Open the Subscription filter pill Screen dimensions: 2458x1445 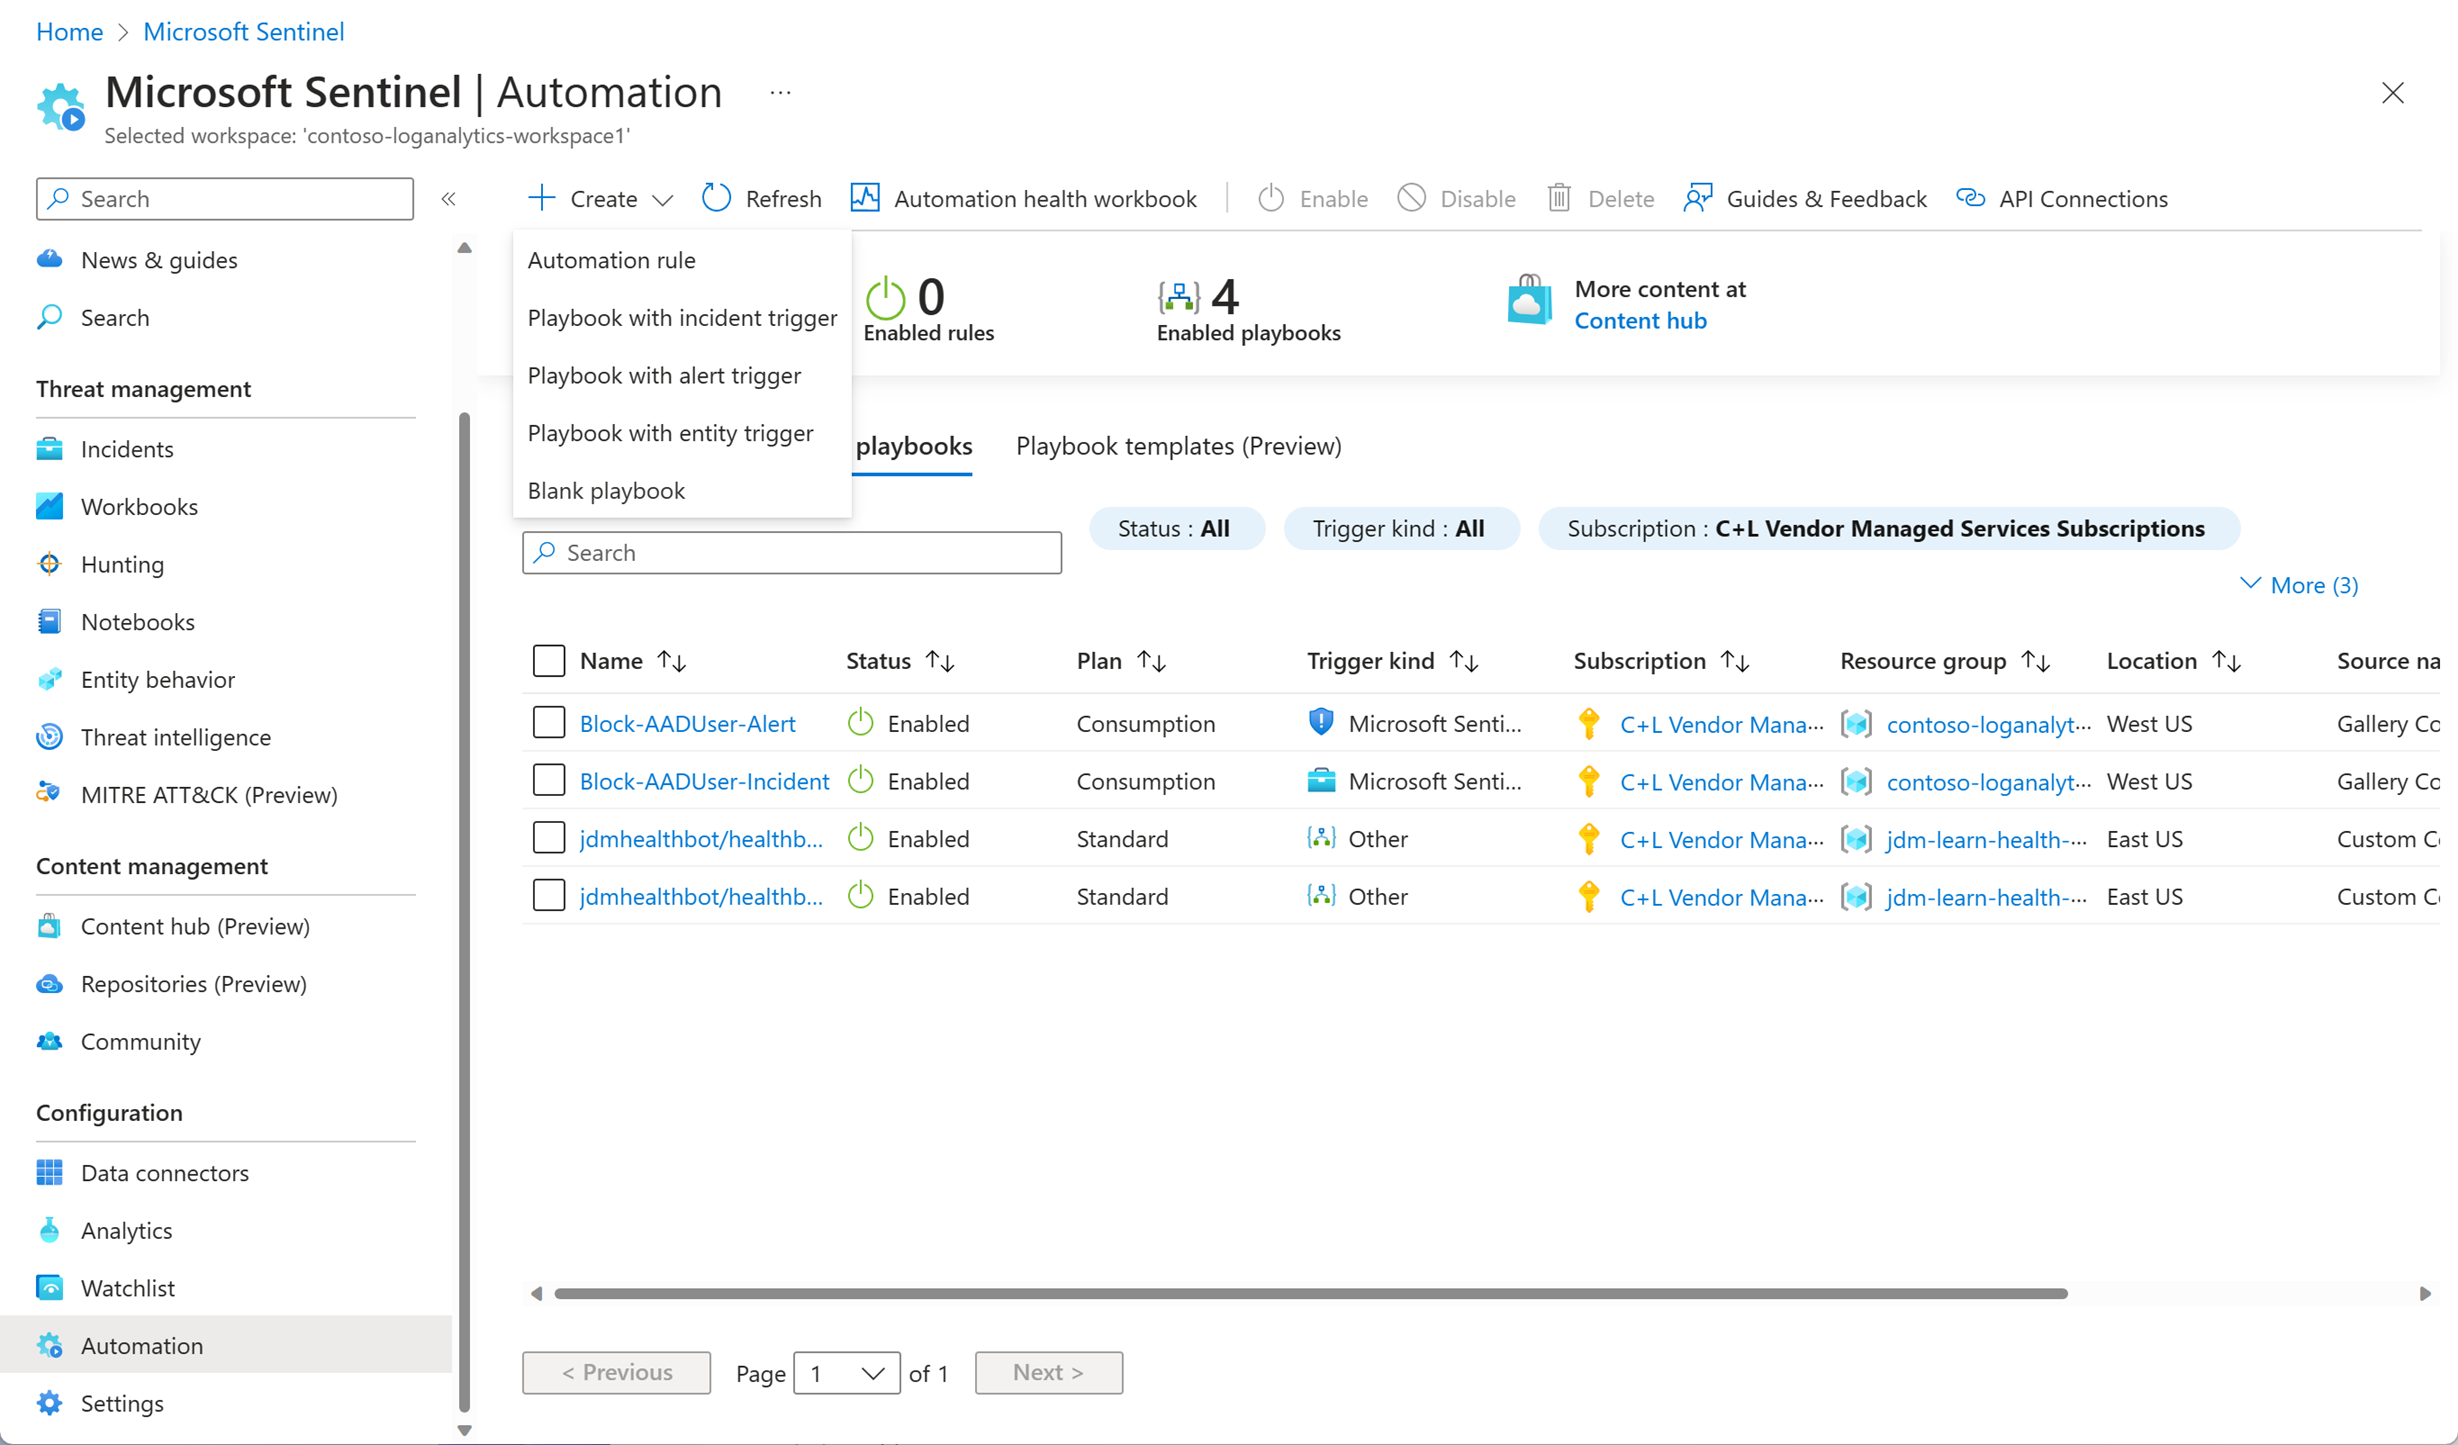pos(1888,529)
